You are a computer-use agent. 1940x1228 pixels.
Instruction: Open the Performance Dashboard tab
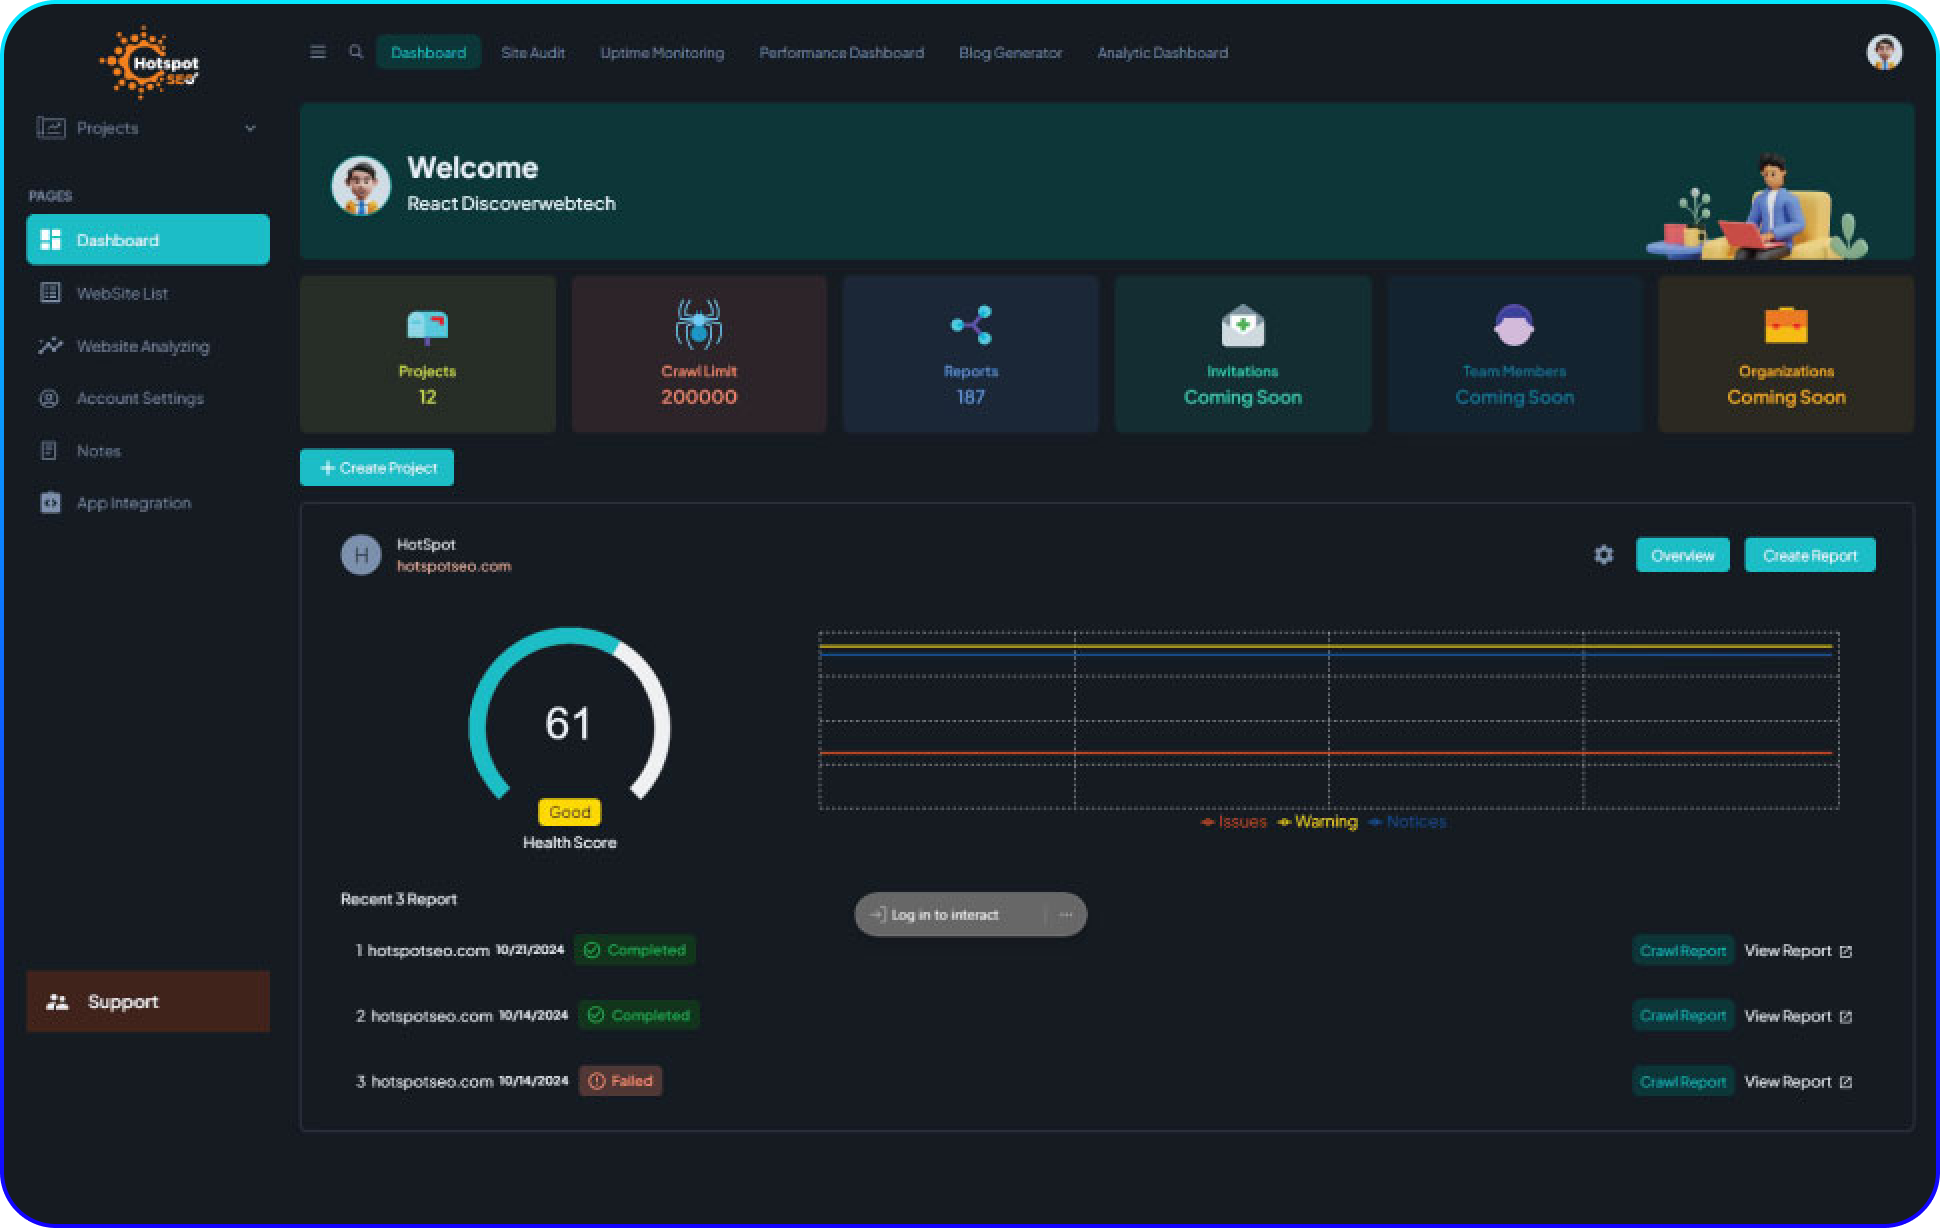click(x=841, y=52)
